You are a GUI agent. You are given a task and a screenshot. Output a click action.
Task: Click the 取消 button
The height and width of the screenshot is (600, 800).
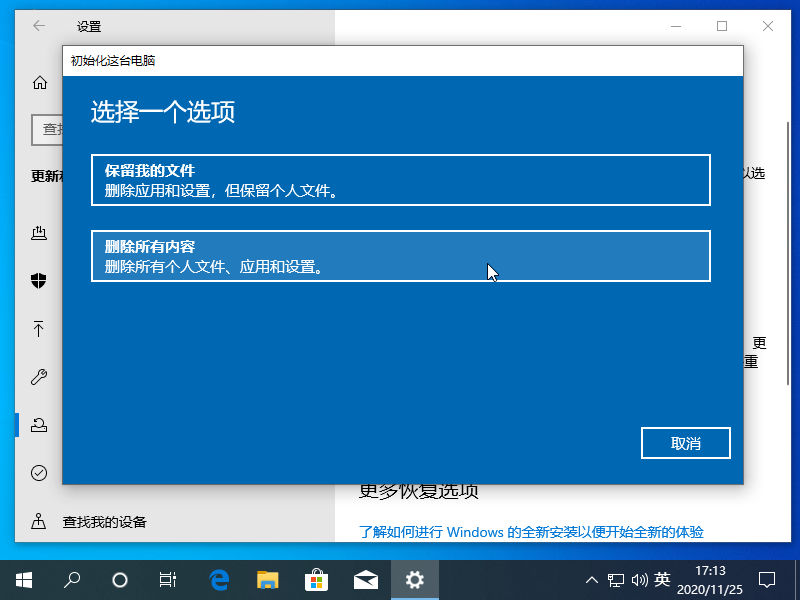685,443
